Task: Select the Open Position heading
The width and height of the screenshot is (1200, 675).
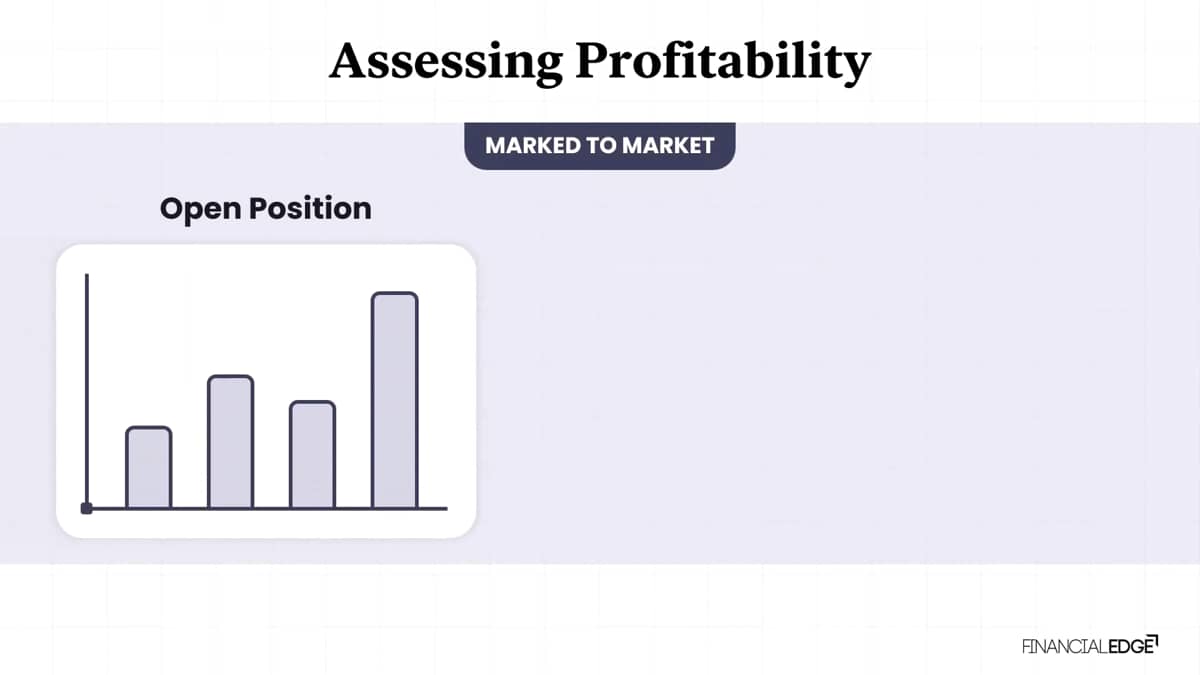Action: pos(266,208)
